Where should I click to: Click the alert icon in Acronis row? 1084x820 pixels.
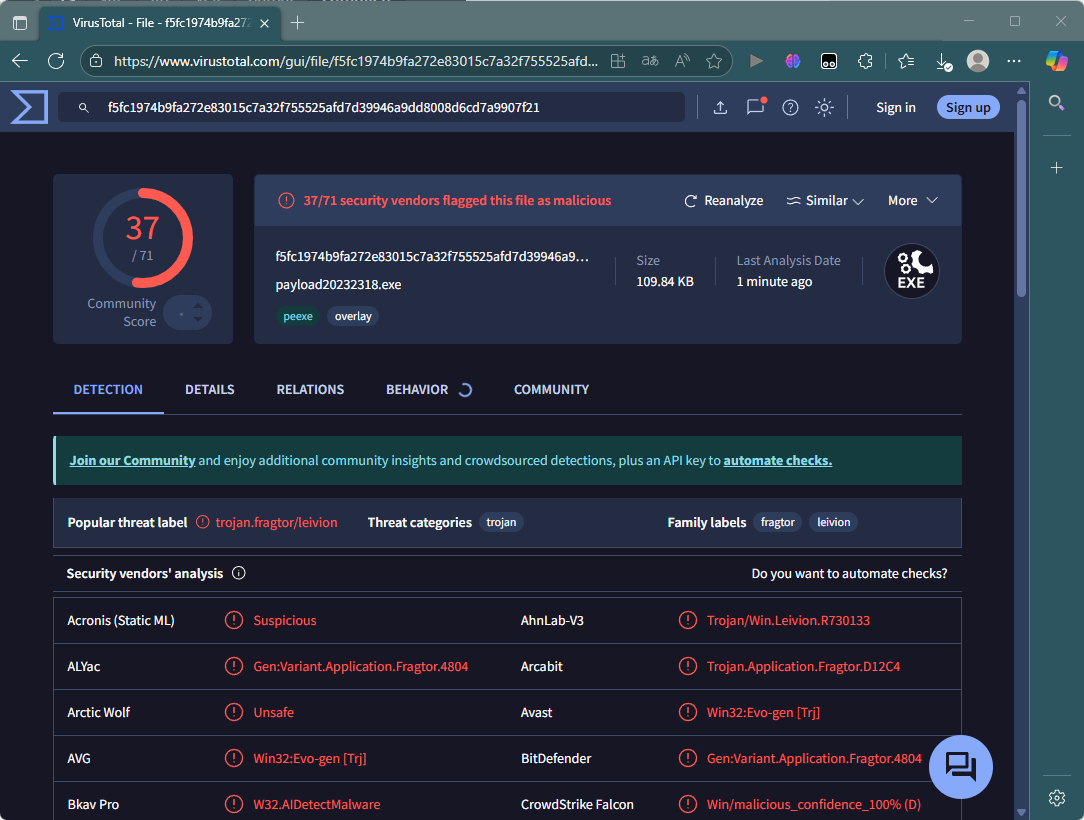[234, 620]
